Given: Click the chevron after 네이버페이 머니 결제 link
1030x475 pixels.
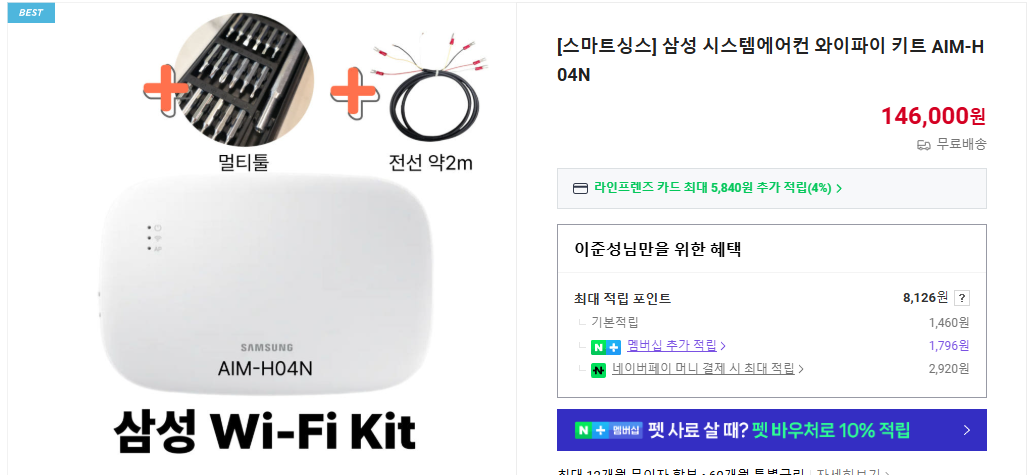Looking at the screenshot, I should point(801,369).
